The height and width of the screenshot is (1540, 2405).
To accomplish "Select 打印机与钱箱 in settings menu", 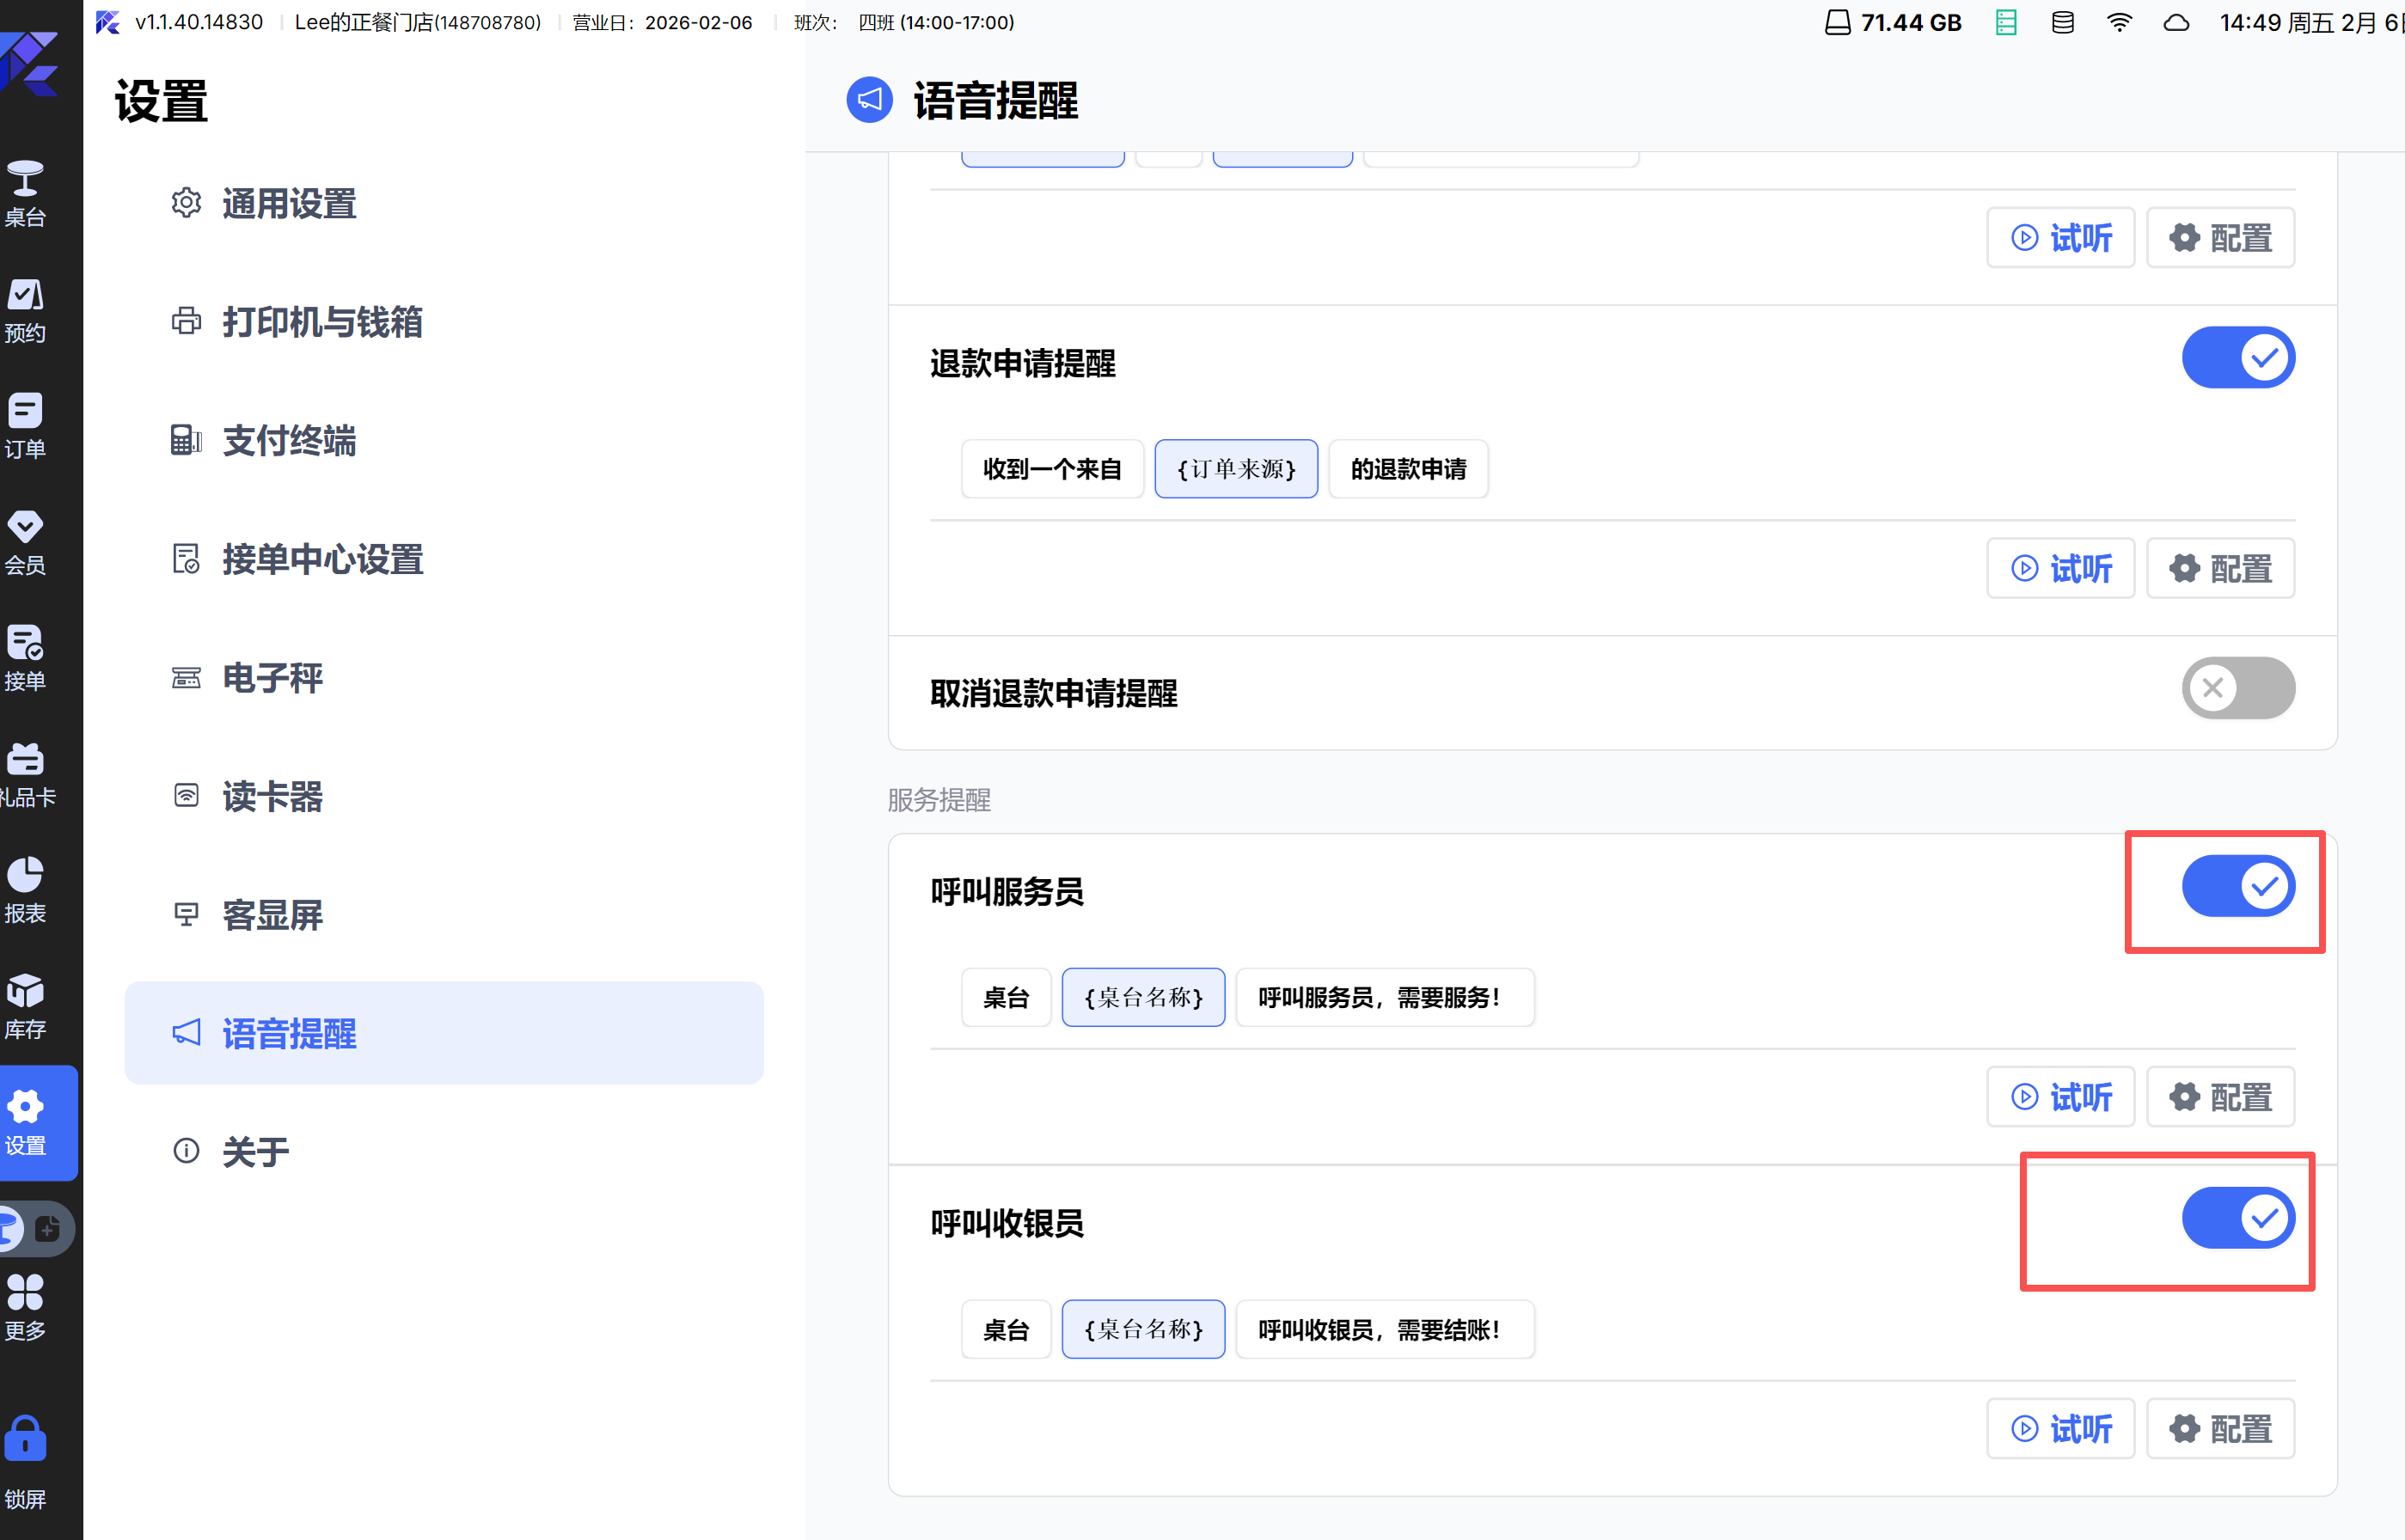I will click(322, 322).
